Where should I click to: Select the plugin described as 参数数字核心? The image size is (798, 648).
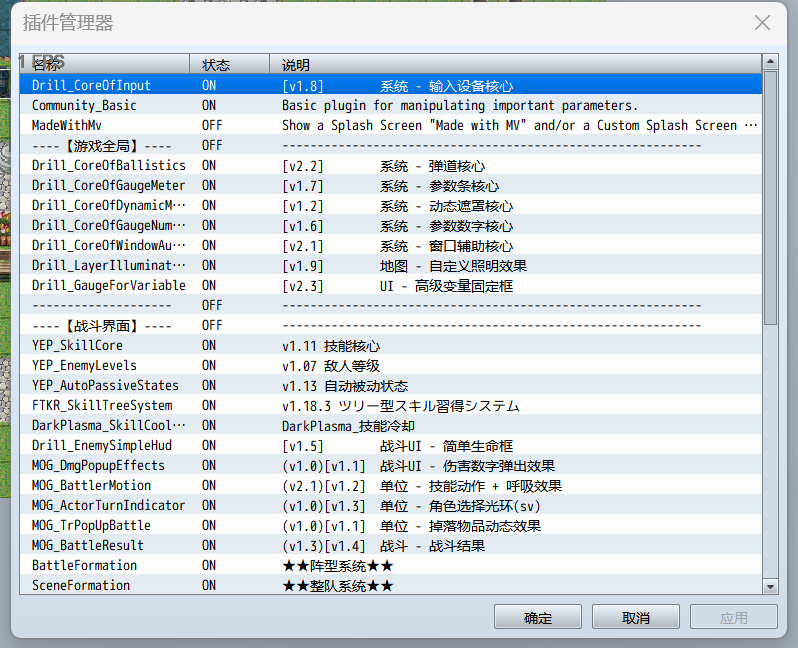391,225
